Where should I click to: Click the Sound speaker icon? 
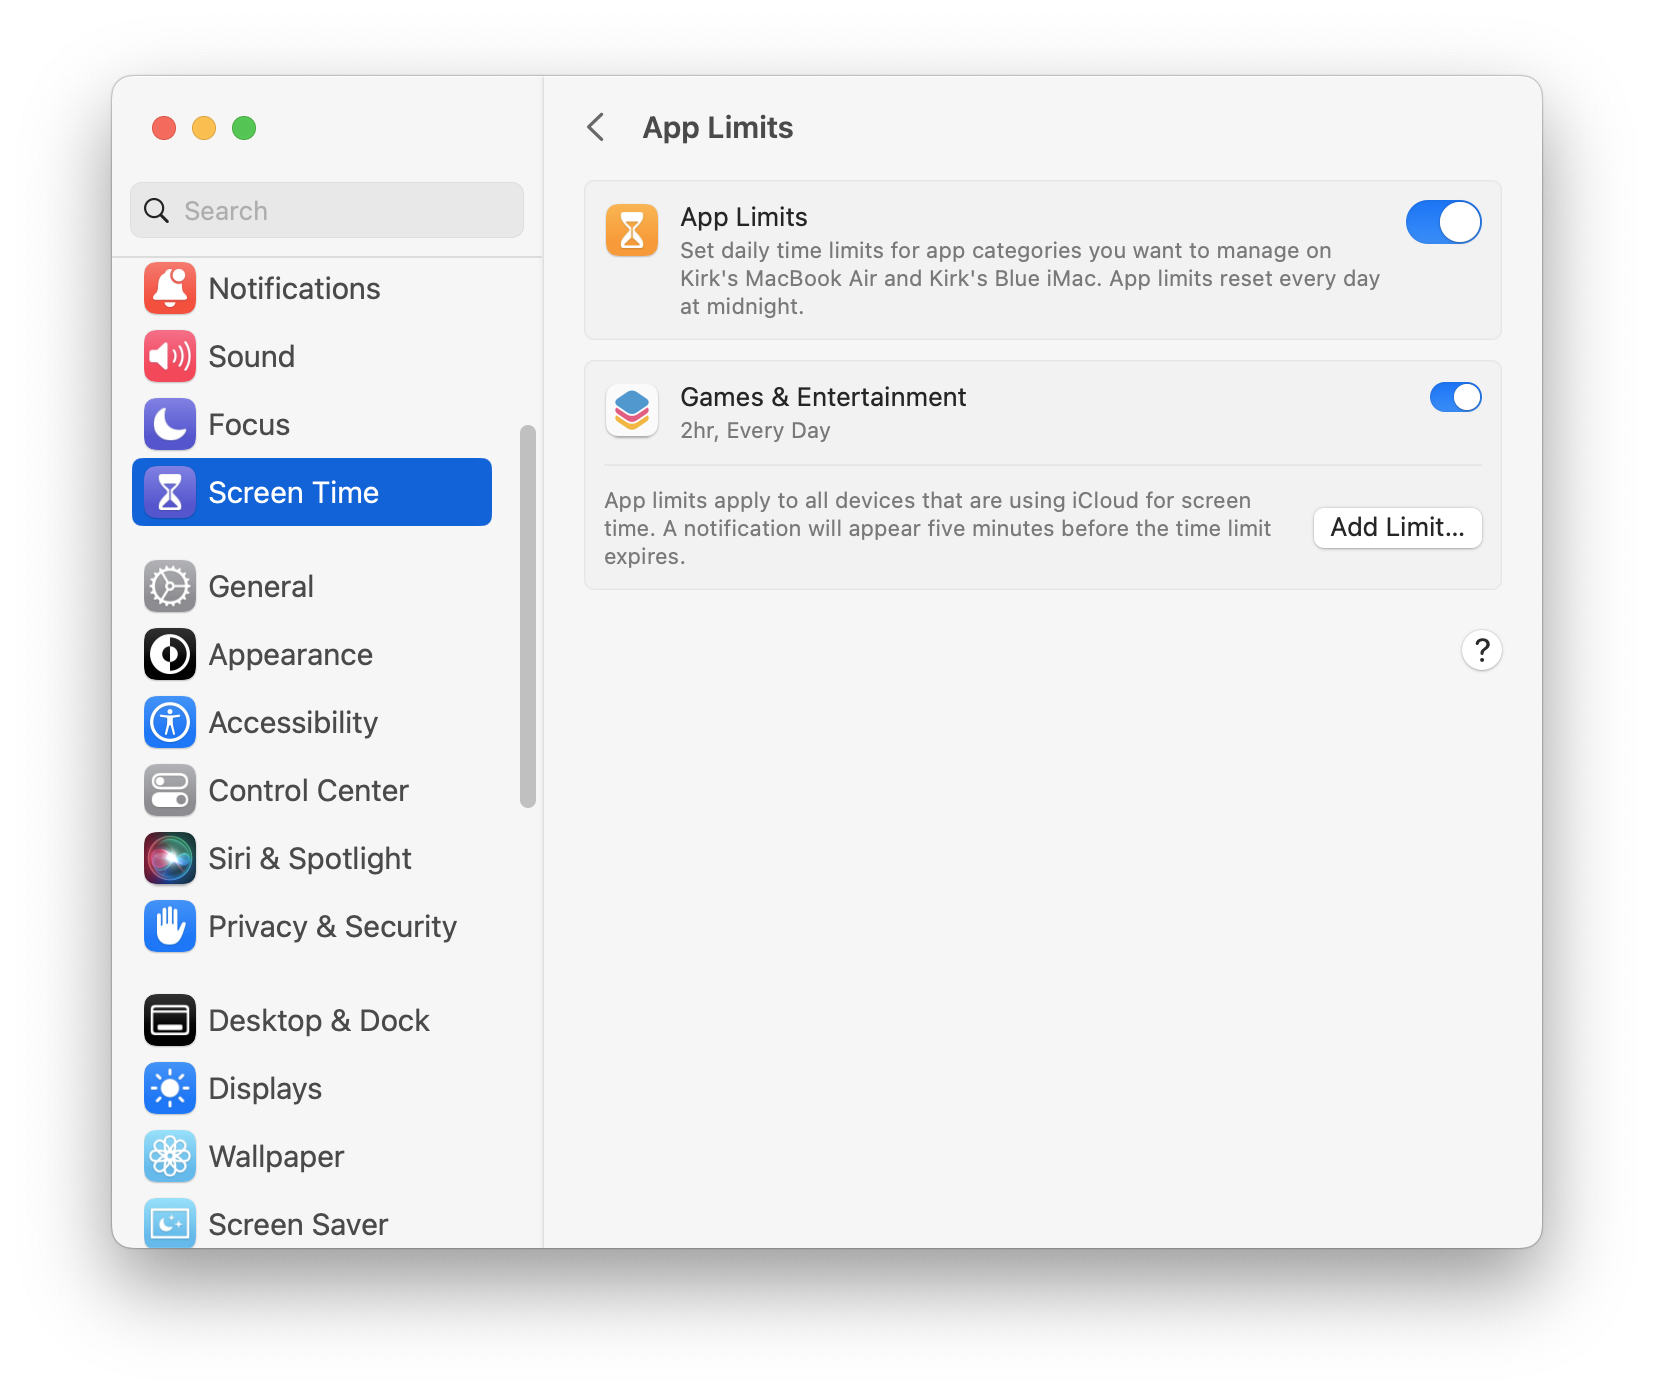pos(170,357)
